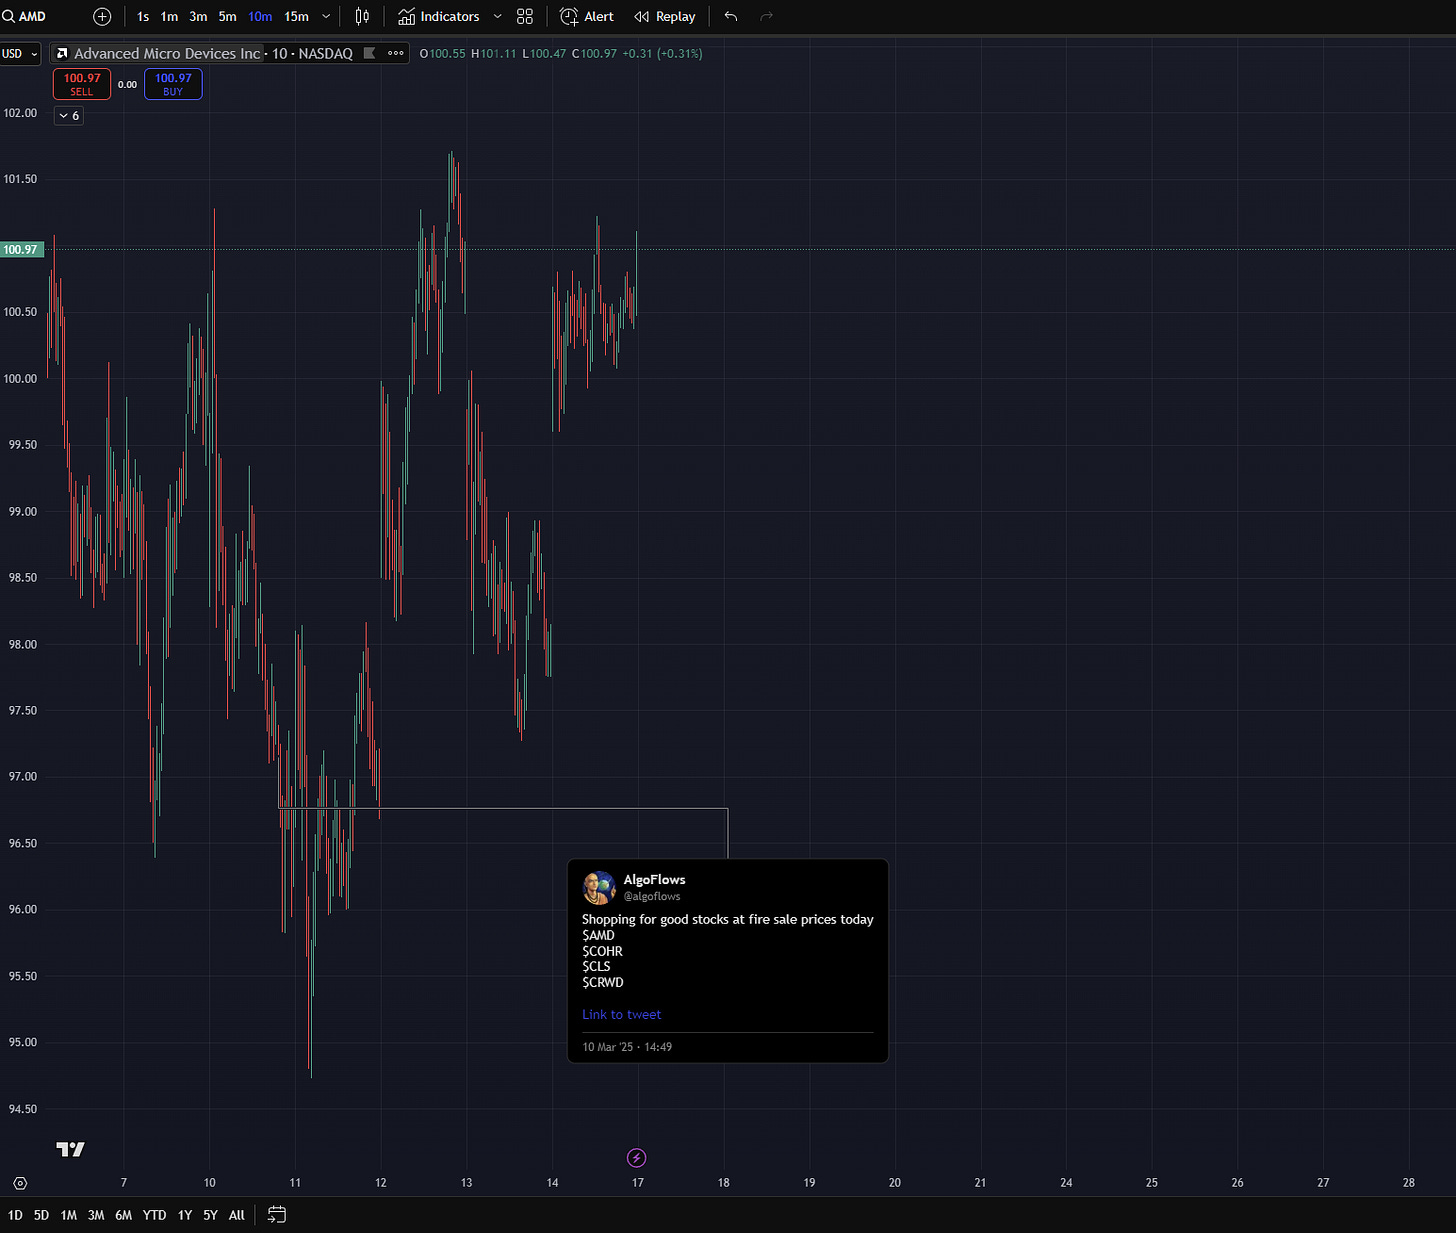Open the USD currency dropdown
Screen dimensions: 1456x1233
tap(20, 53)
